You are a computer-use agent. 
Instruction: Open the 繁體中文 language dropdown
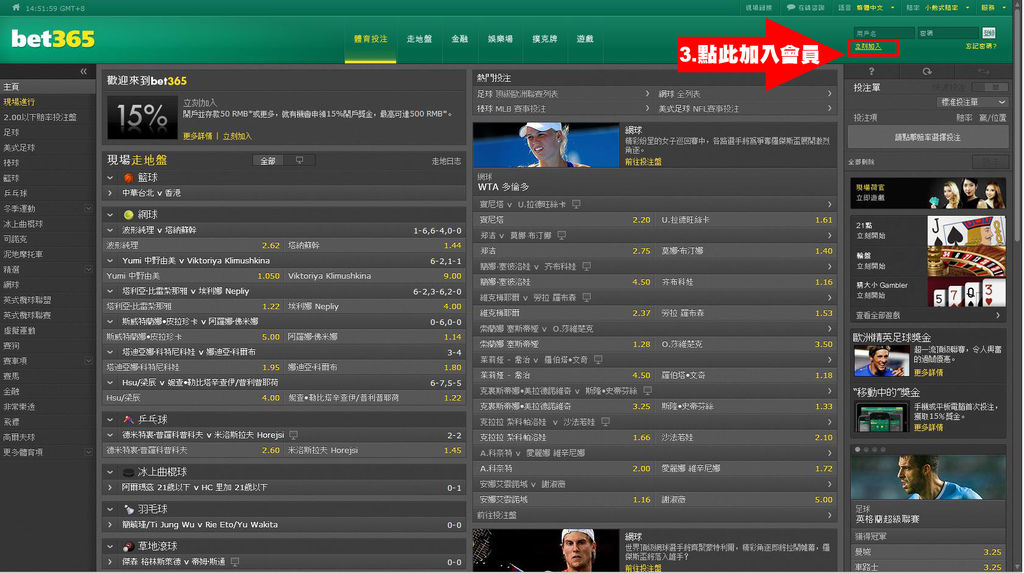875,8
